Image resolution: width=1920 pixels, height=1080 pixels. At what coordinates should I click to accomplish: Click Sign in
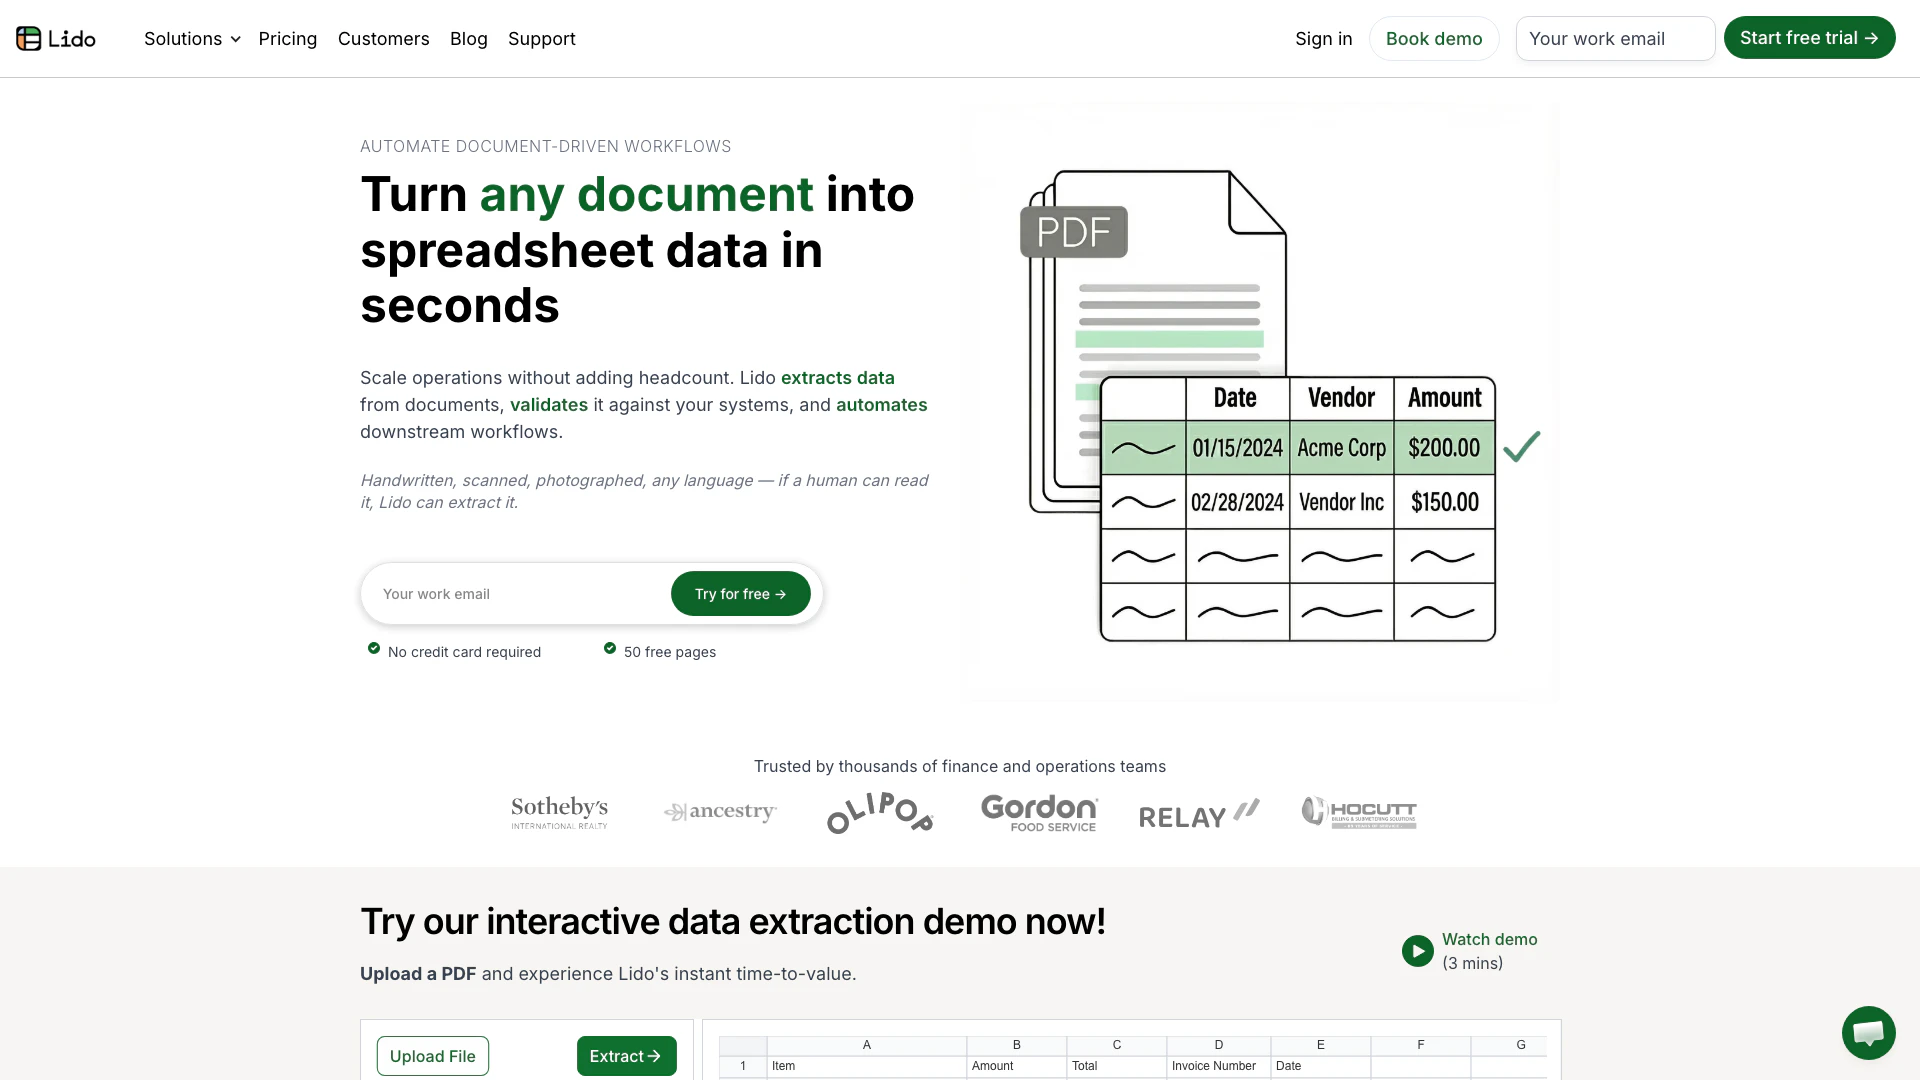[x=1323, y=39]
